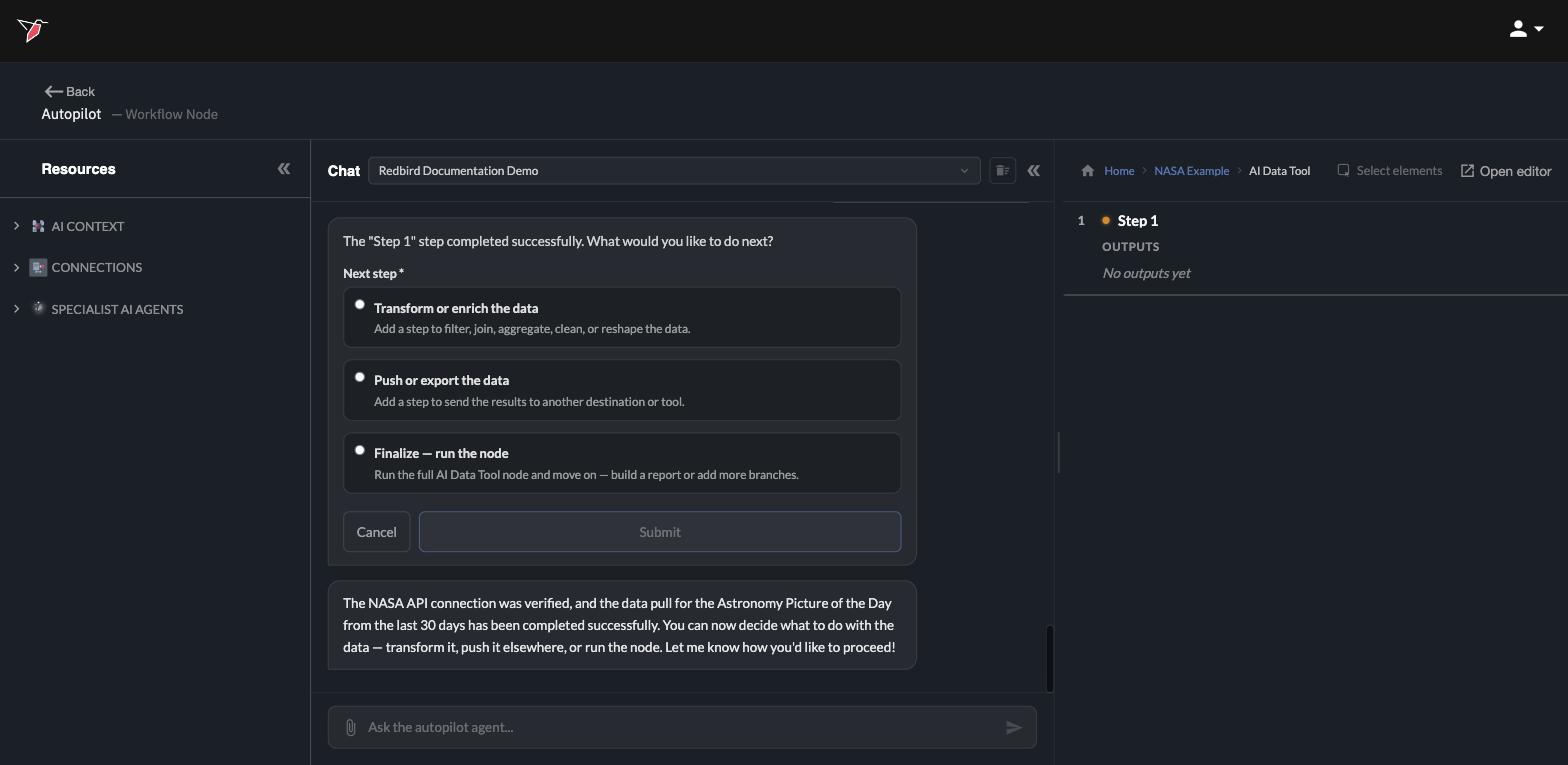Image resolution: width=1568 pixels, height=765 pixels.
Task: Click the Resources panel heading
Action: pos(78,168)
